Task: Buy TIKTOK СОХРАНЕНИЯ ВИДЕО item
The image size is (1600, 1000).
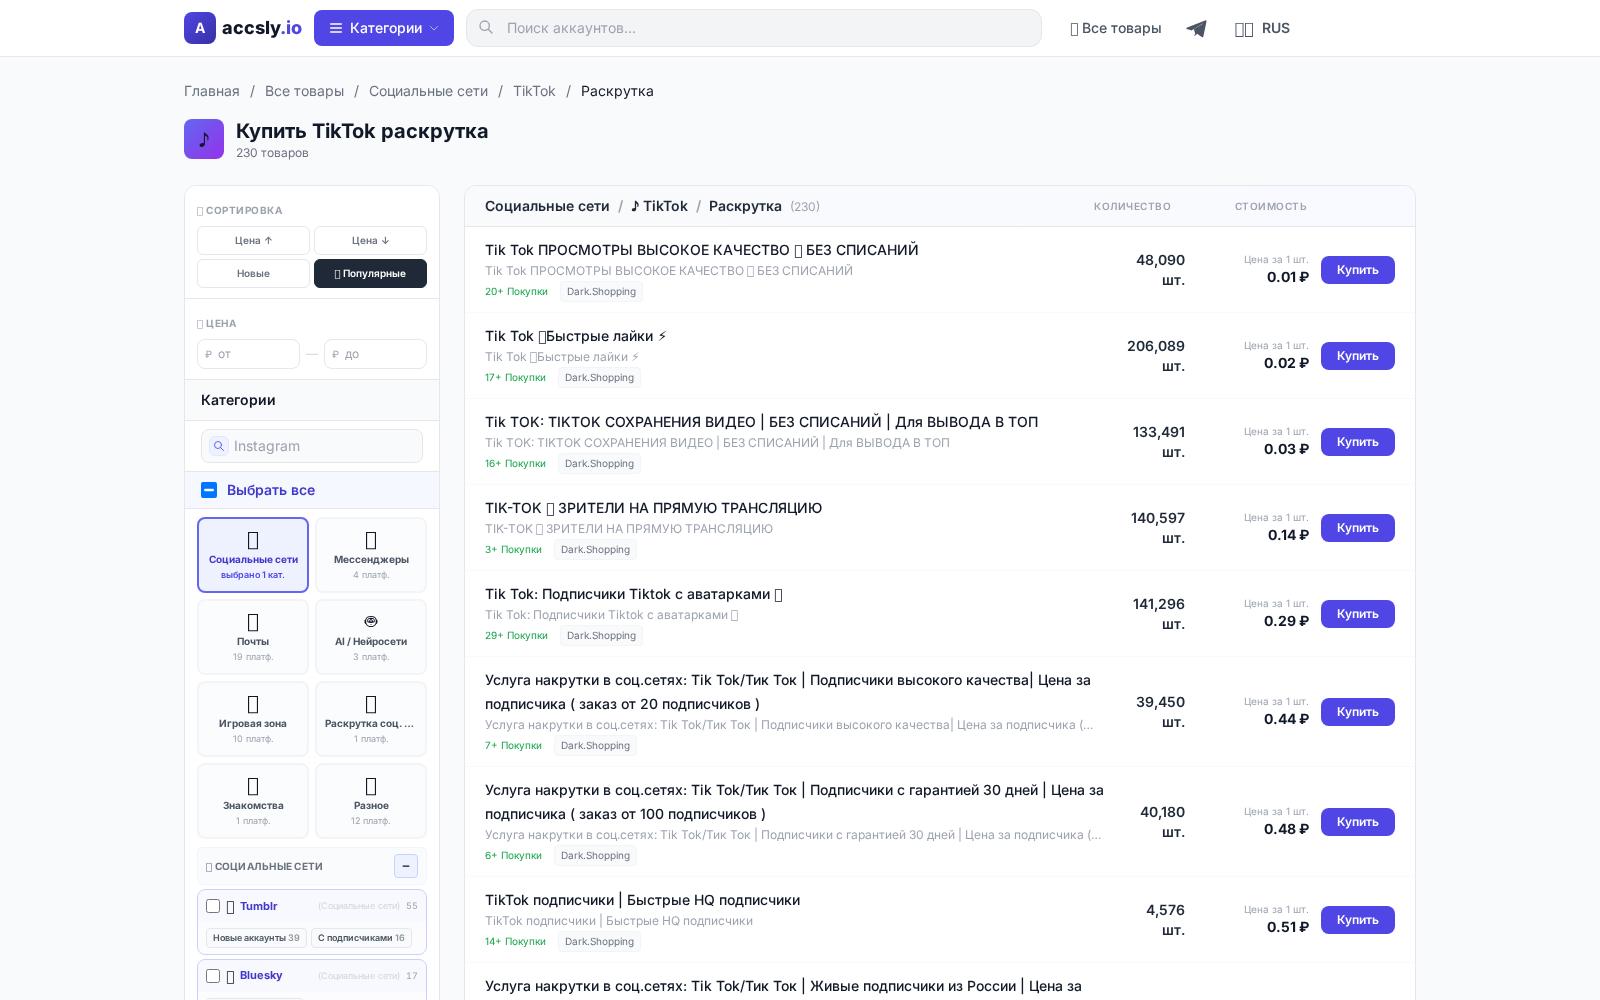Action: click(1358, 442)
